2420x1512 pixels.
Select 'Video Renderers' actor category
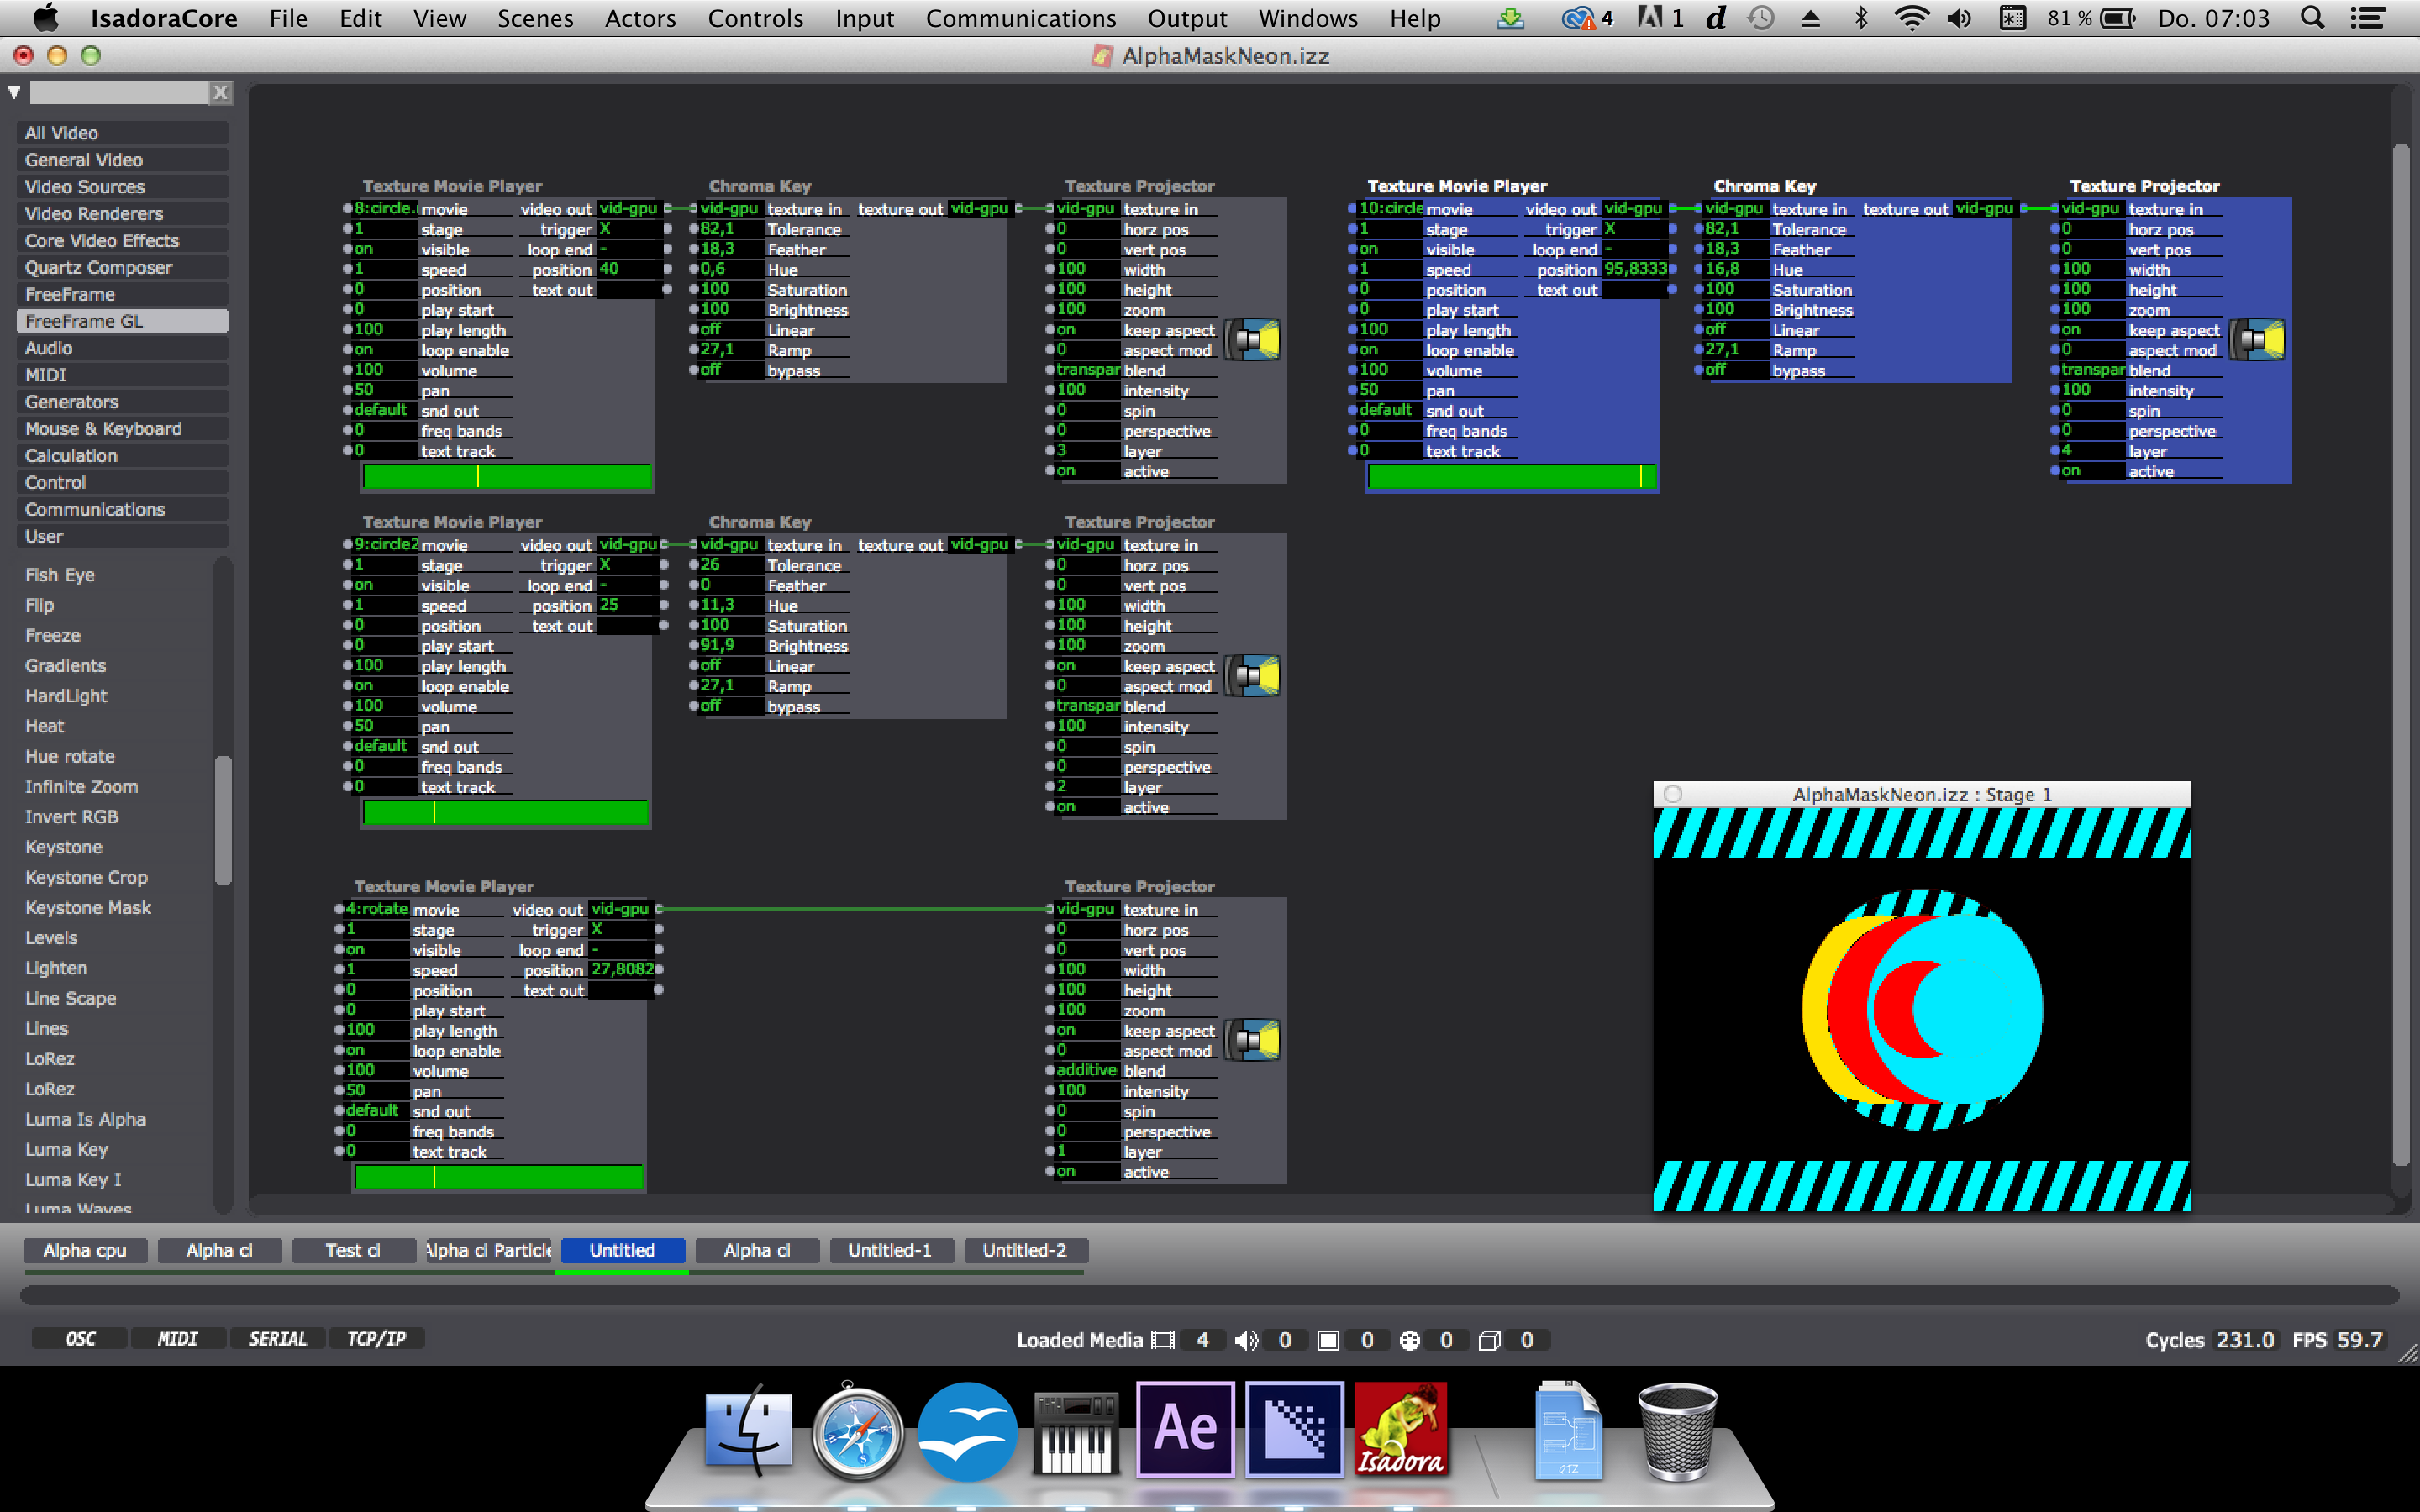122,213
